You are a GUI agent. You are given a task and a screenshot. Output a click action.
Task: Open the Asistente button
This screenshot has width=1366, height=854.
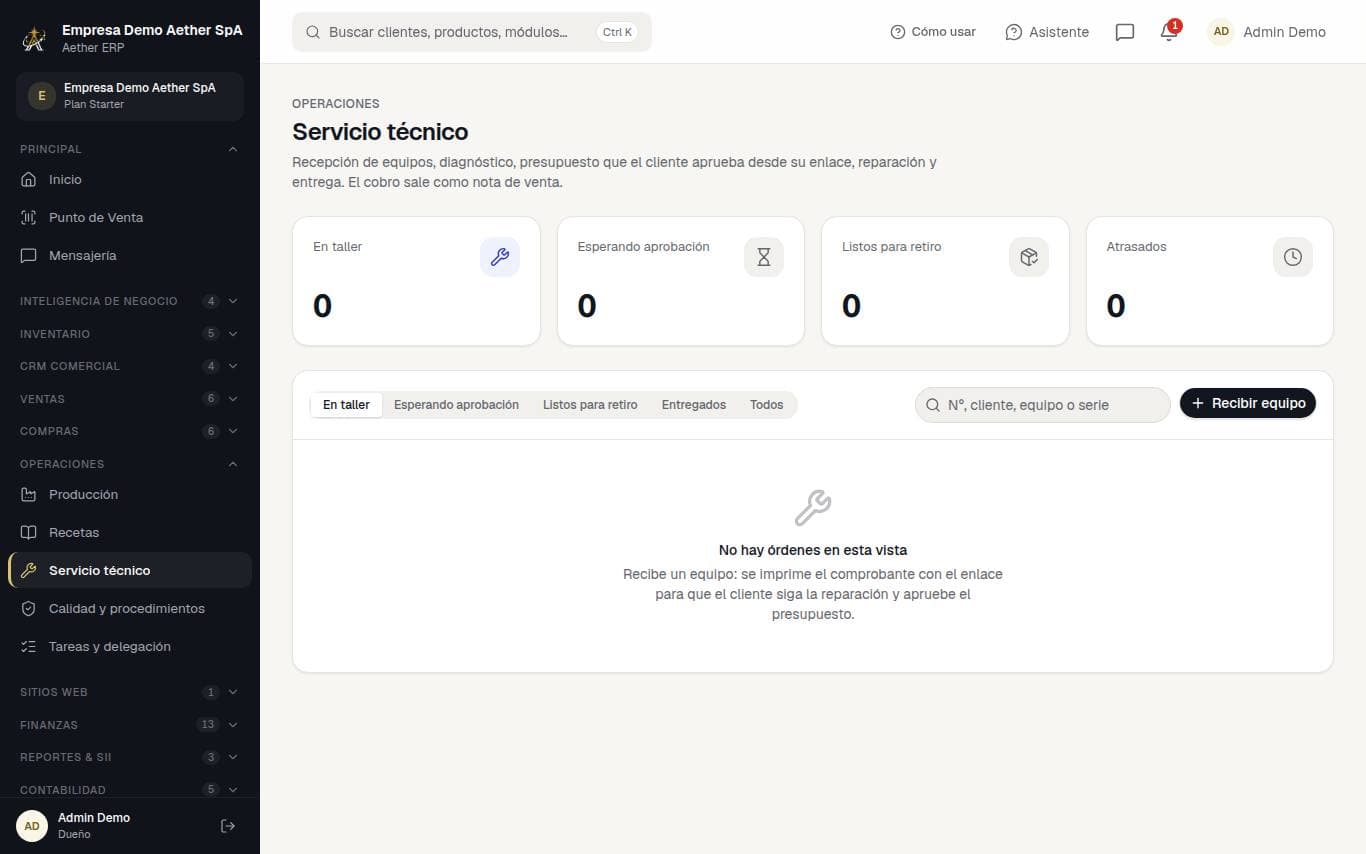tap(1047, 32)
